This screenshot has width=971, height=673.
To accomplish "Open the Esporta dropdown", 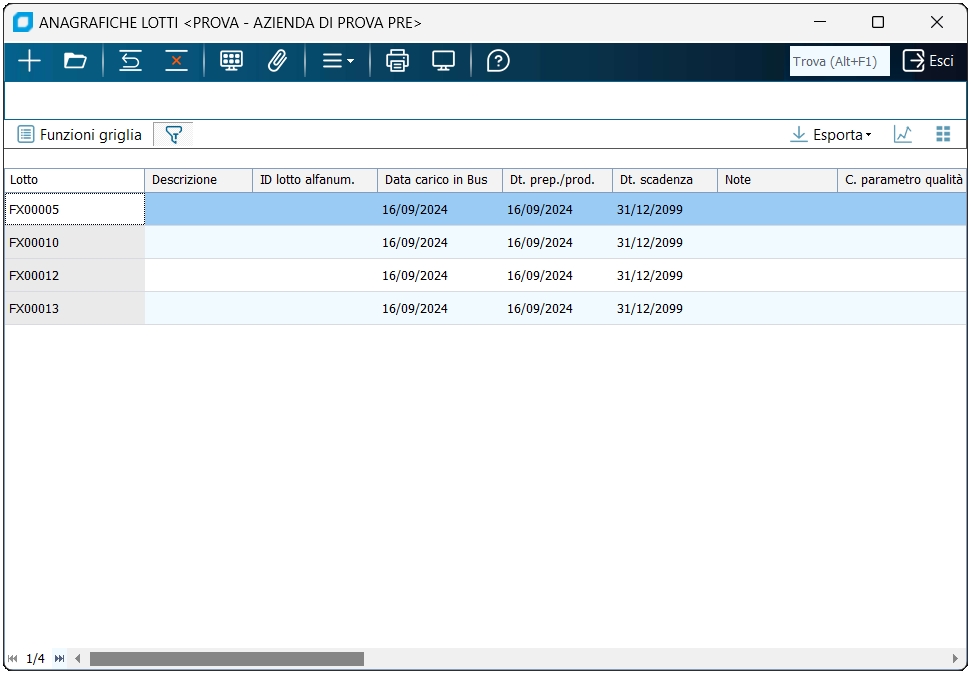I will pyautogui.click(x=831, y=134).
